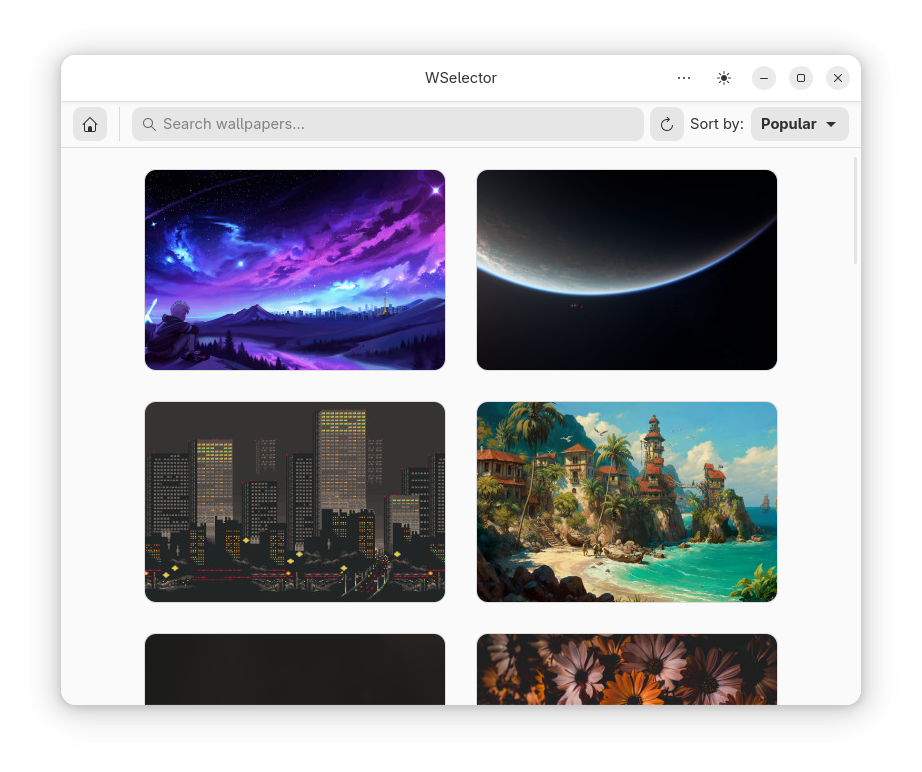Viewport: 922px width, 772px height.
Task: Click the vertical scrollbar handle
Action: point(855,210)
